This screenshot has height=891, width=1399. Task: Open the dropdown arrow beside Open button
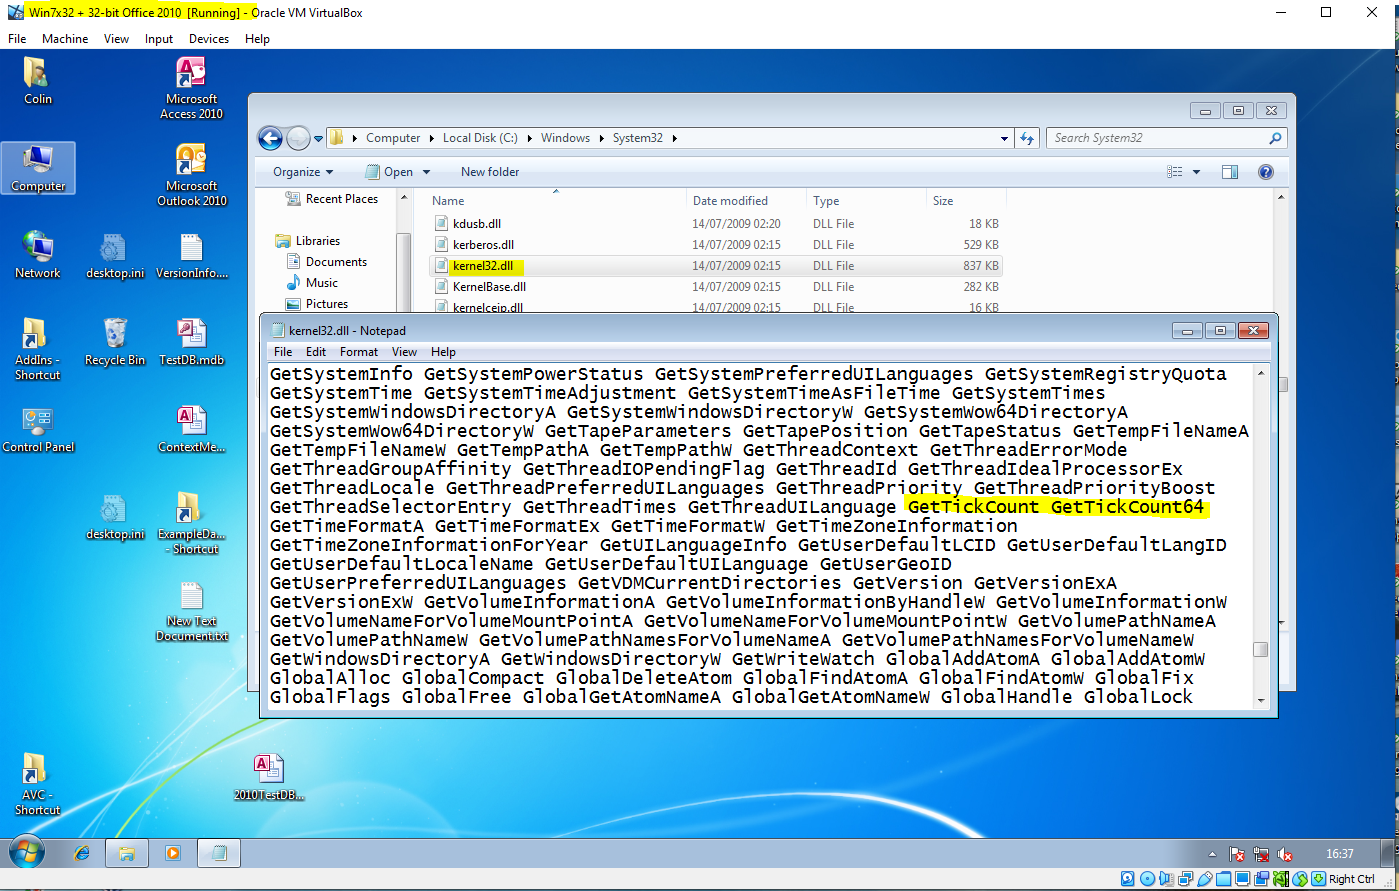pyautogui.click(x=426, y=172)
